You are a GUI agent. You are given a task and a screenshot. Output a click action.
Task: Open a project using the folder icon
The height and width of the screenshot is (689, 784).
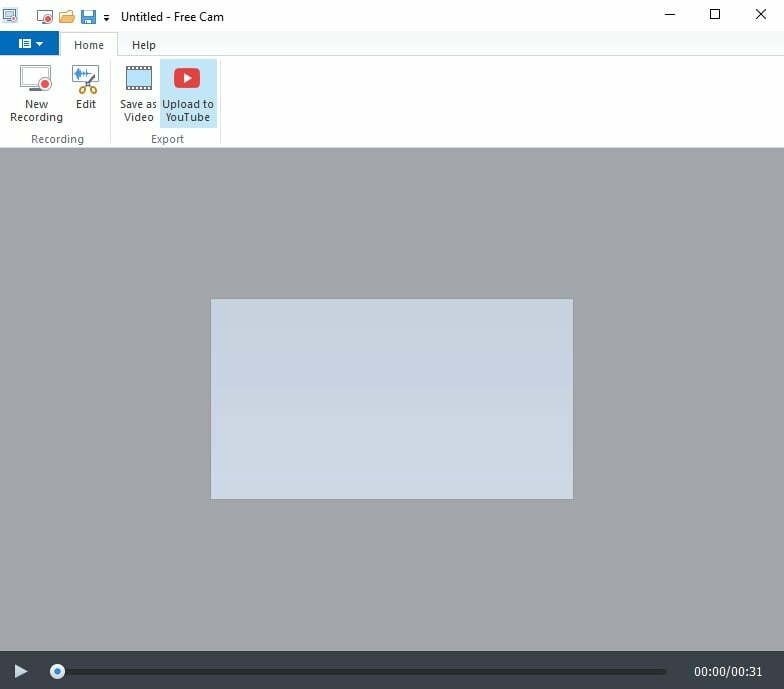pyautogui.click(x=66, y=16)
